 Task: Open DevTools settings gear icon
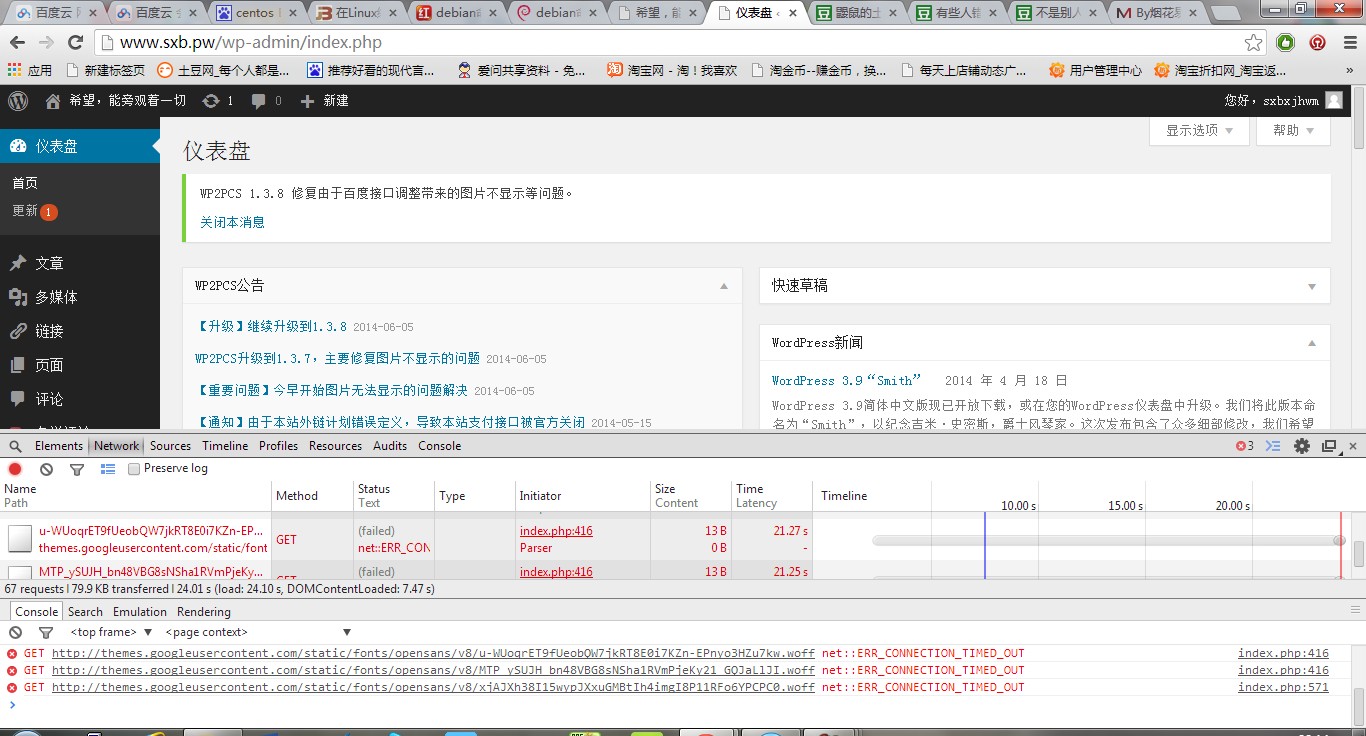click(x=1301, y=446)
